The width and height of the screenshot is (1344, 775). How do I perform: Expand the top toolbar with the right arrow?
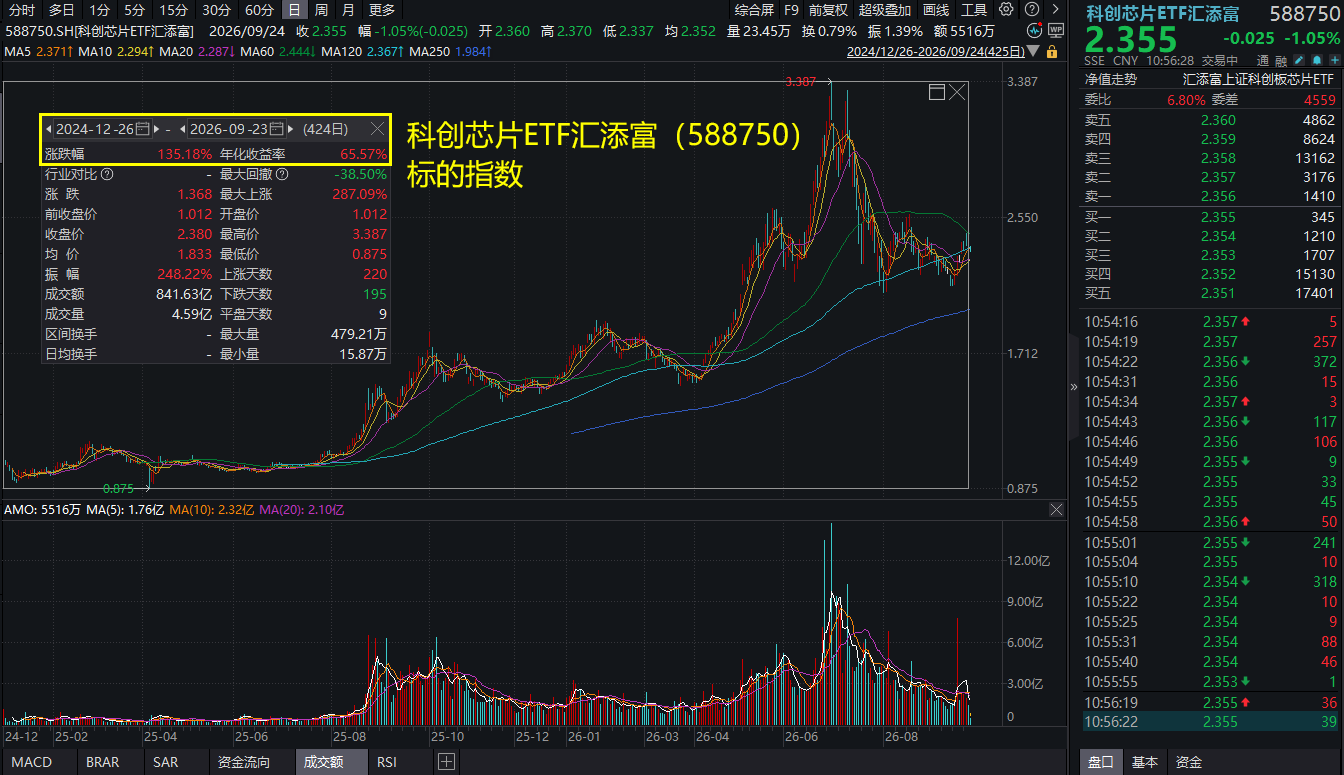pos(1055,9)
